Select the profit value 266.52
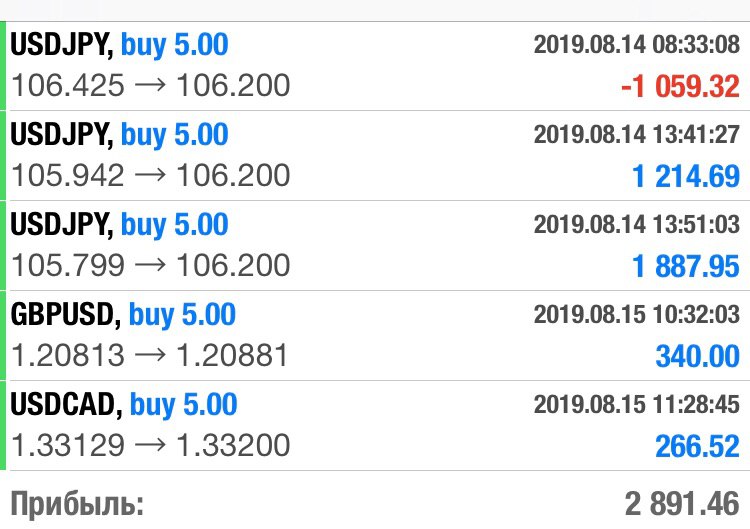750x529 pixels. tap(697, 446)
